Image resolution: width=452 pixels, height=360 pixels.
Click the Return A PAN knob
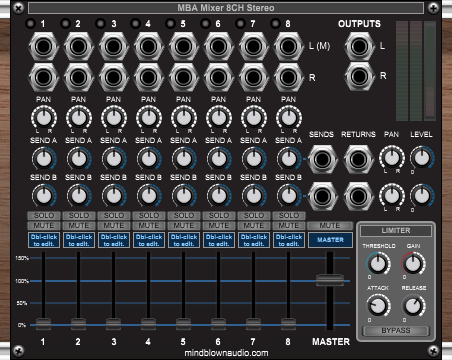pyautogui.click(x=392, y=158)
